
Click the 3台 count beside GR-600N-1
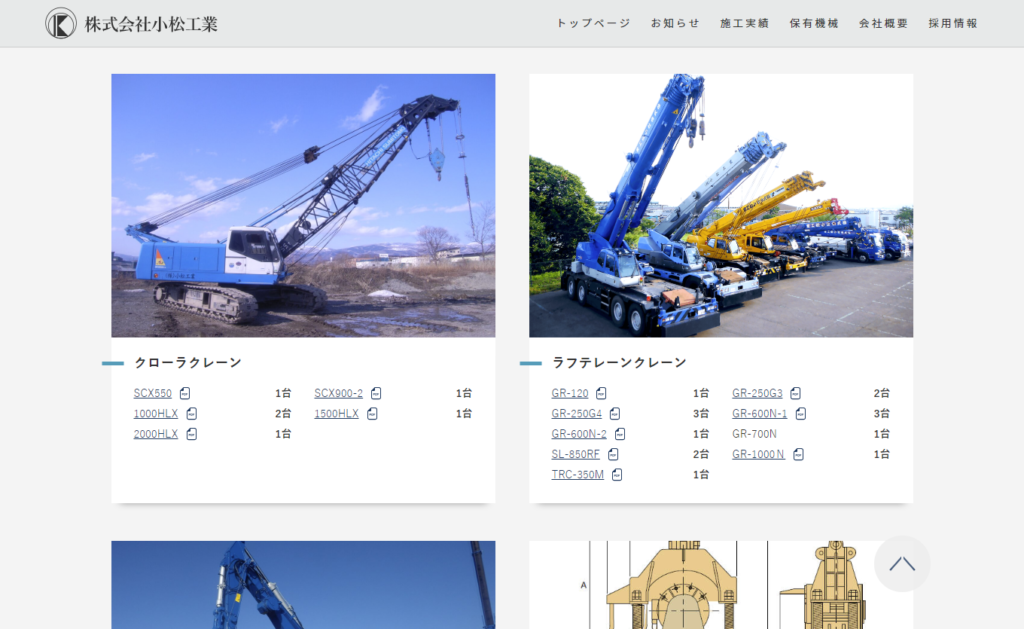click(x=882, y=413)
